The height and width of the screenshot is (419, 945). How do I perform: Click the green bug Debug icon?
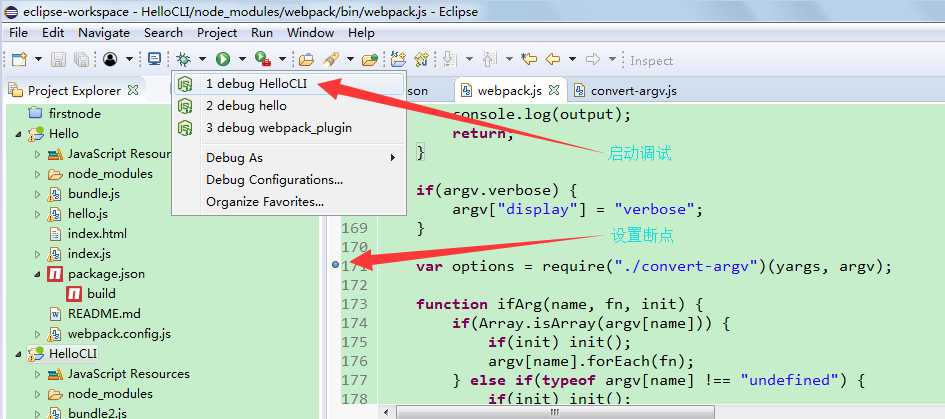click(x=184, y=59)
